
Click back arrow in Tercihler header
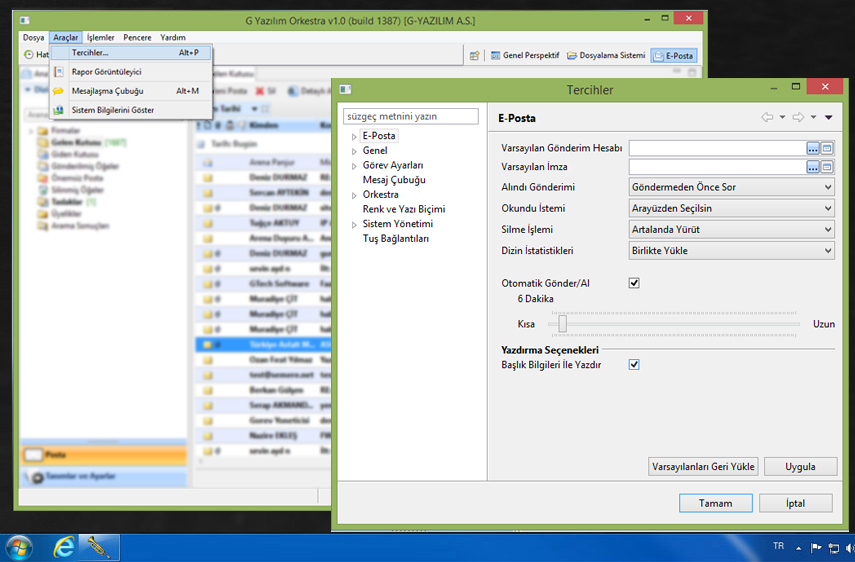coord(767,117)
